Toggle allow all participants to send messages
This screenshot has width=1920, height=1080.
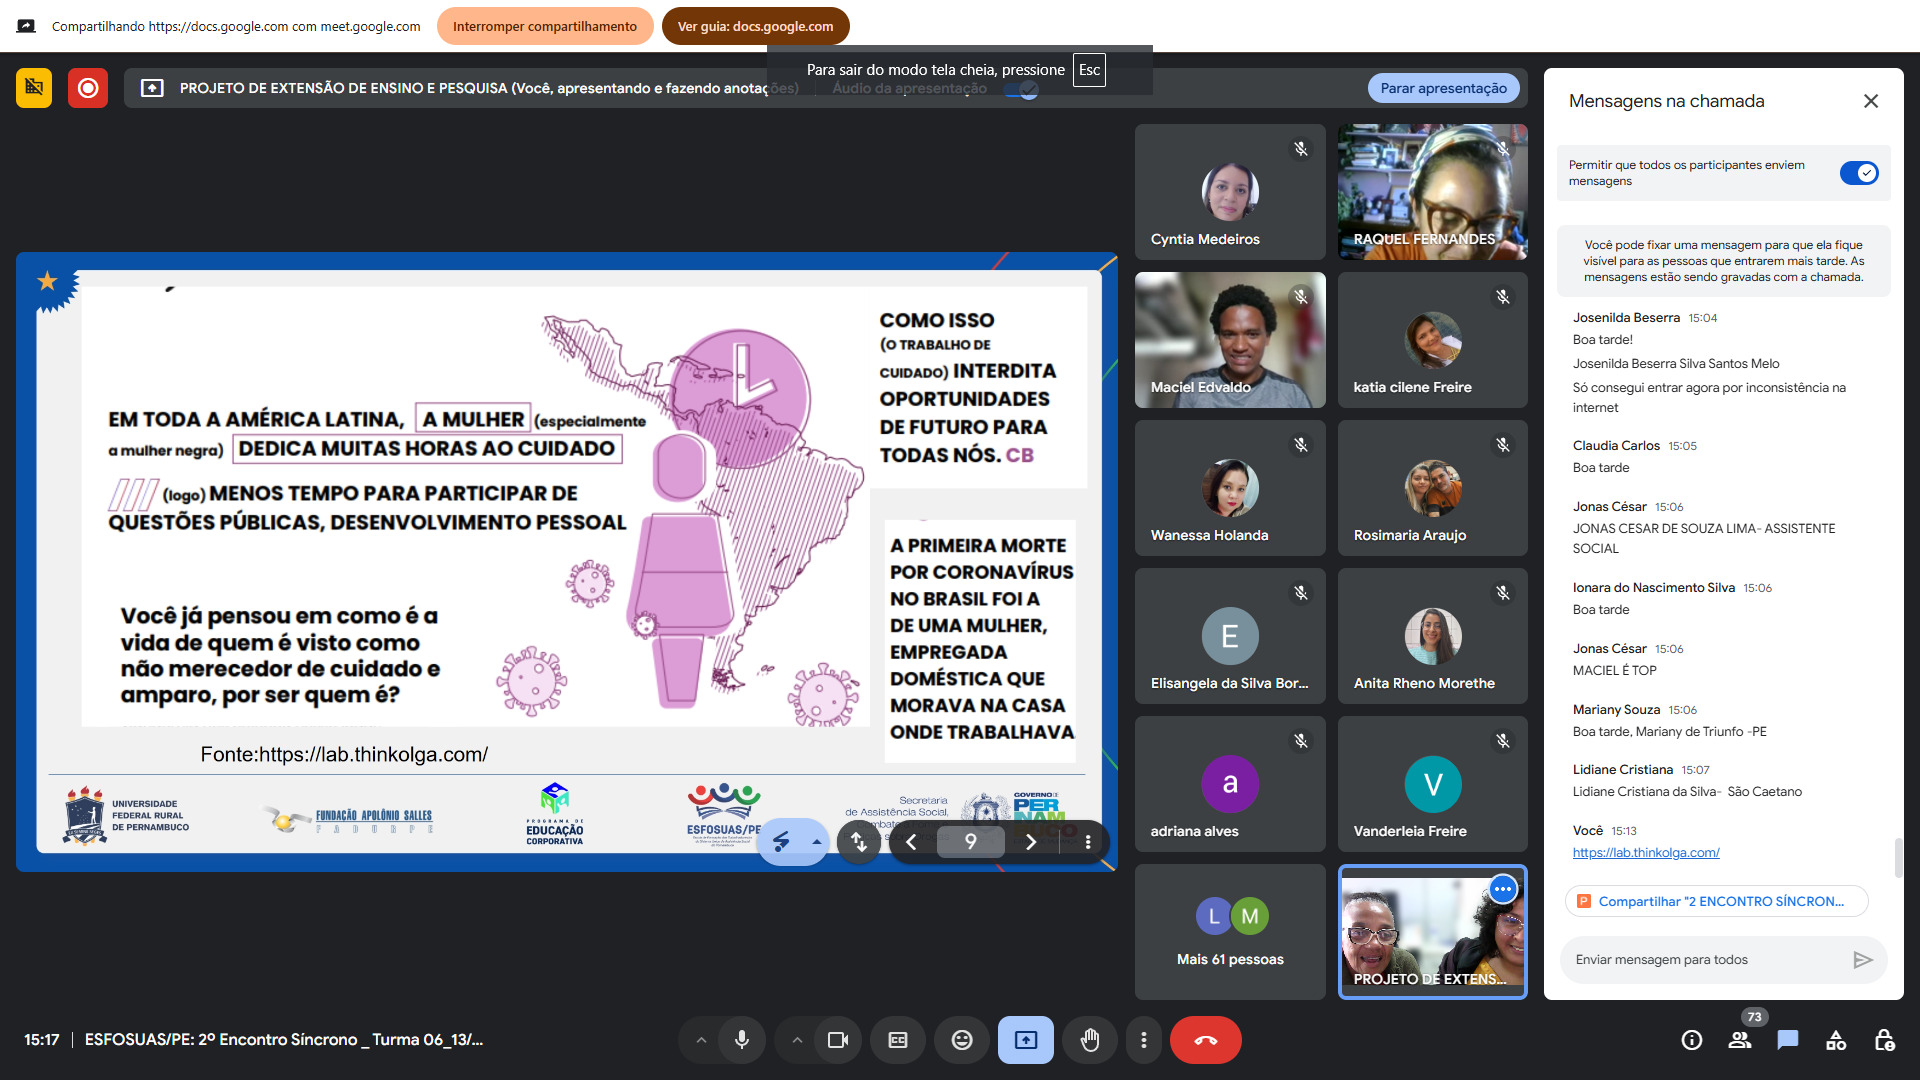(x=1858, y=173)
